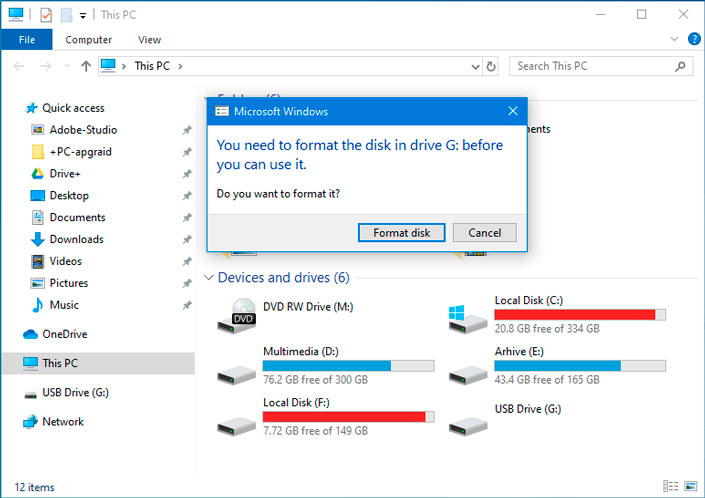Open recent locations dropdown arrow
705x498 pixels.
coord(67,67)
